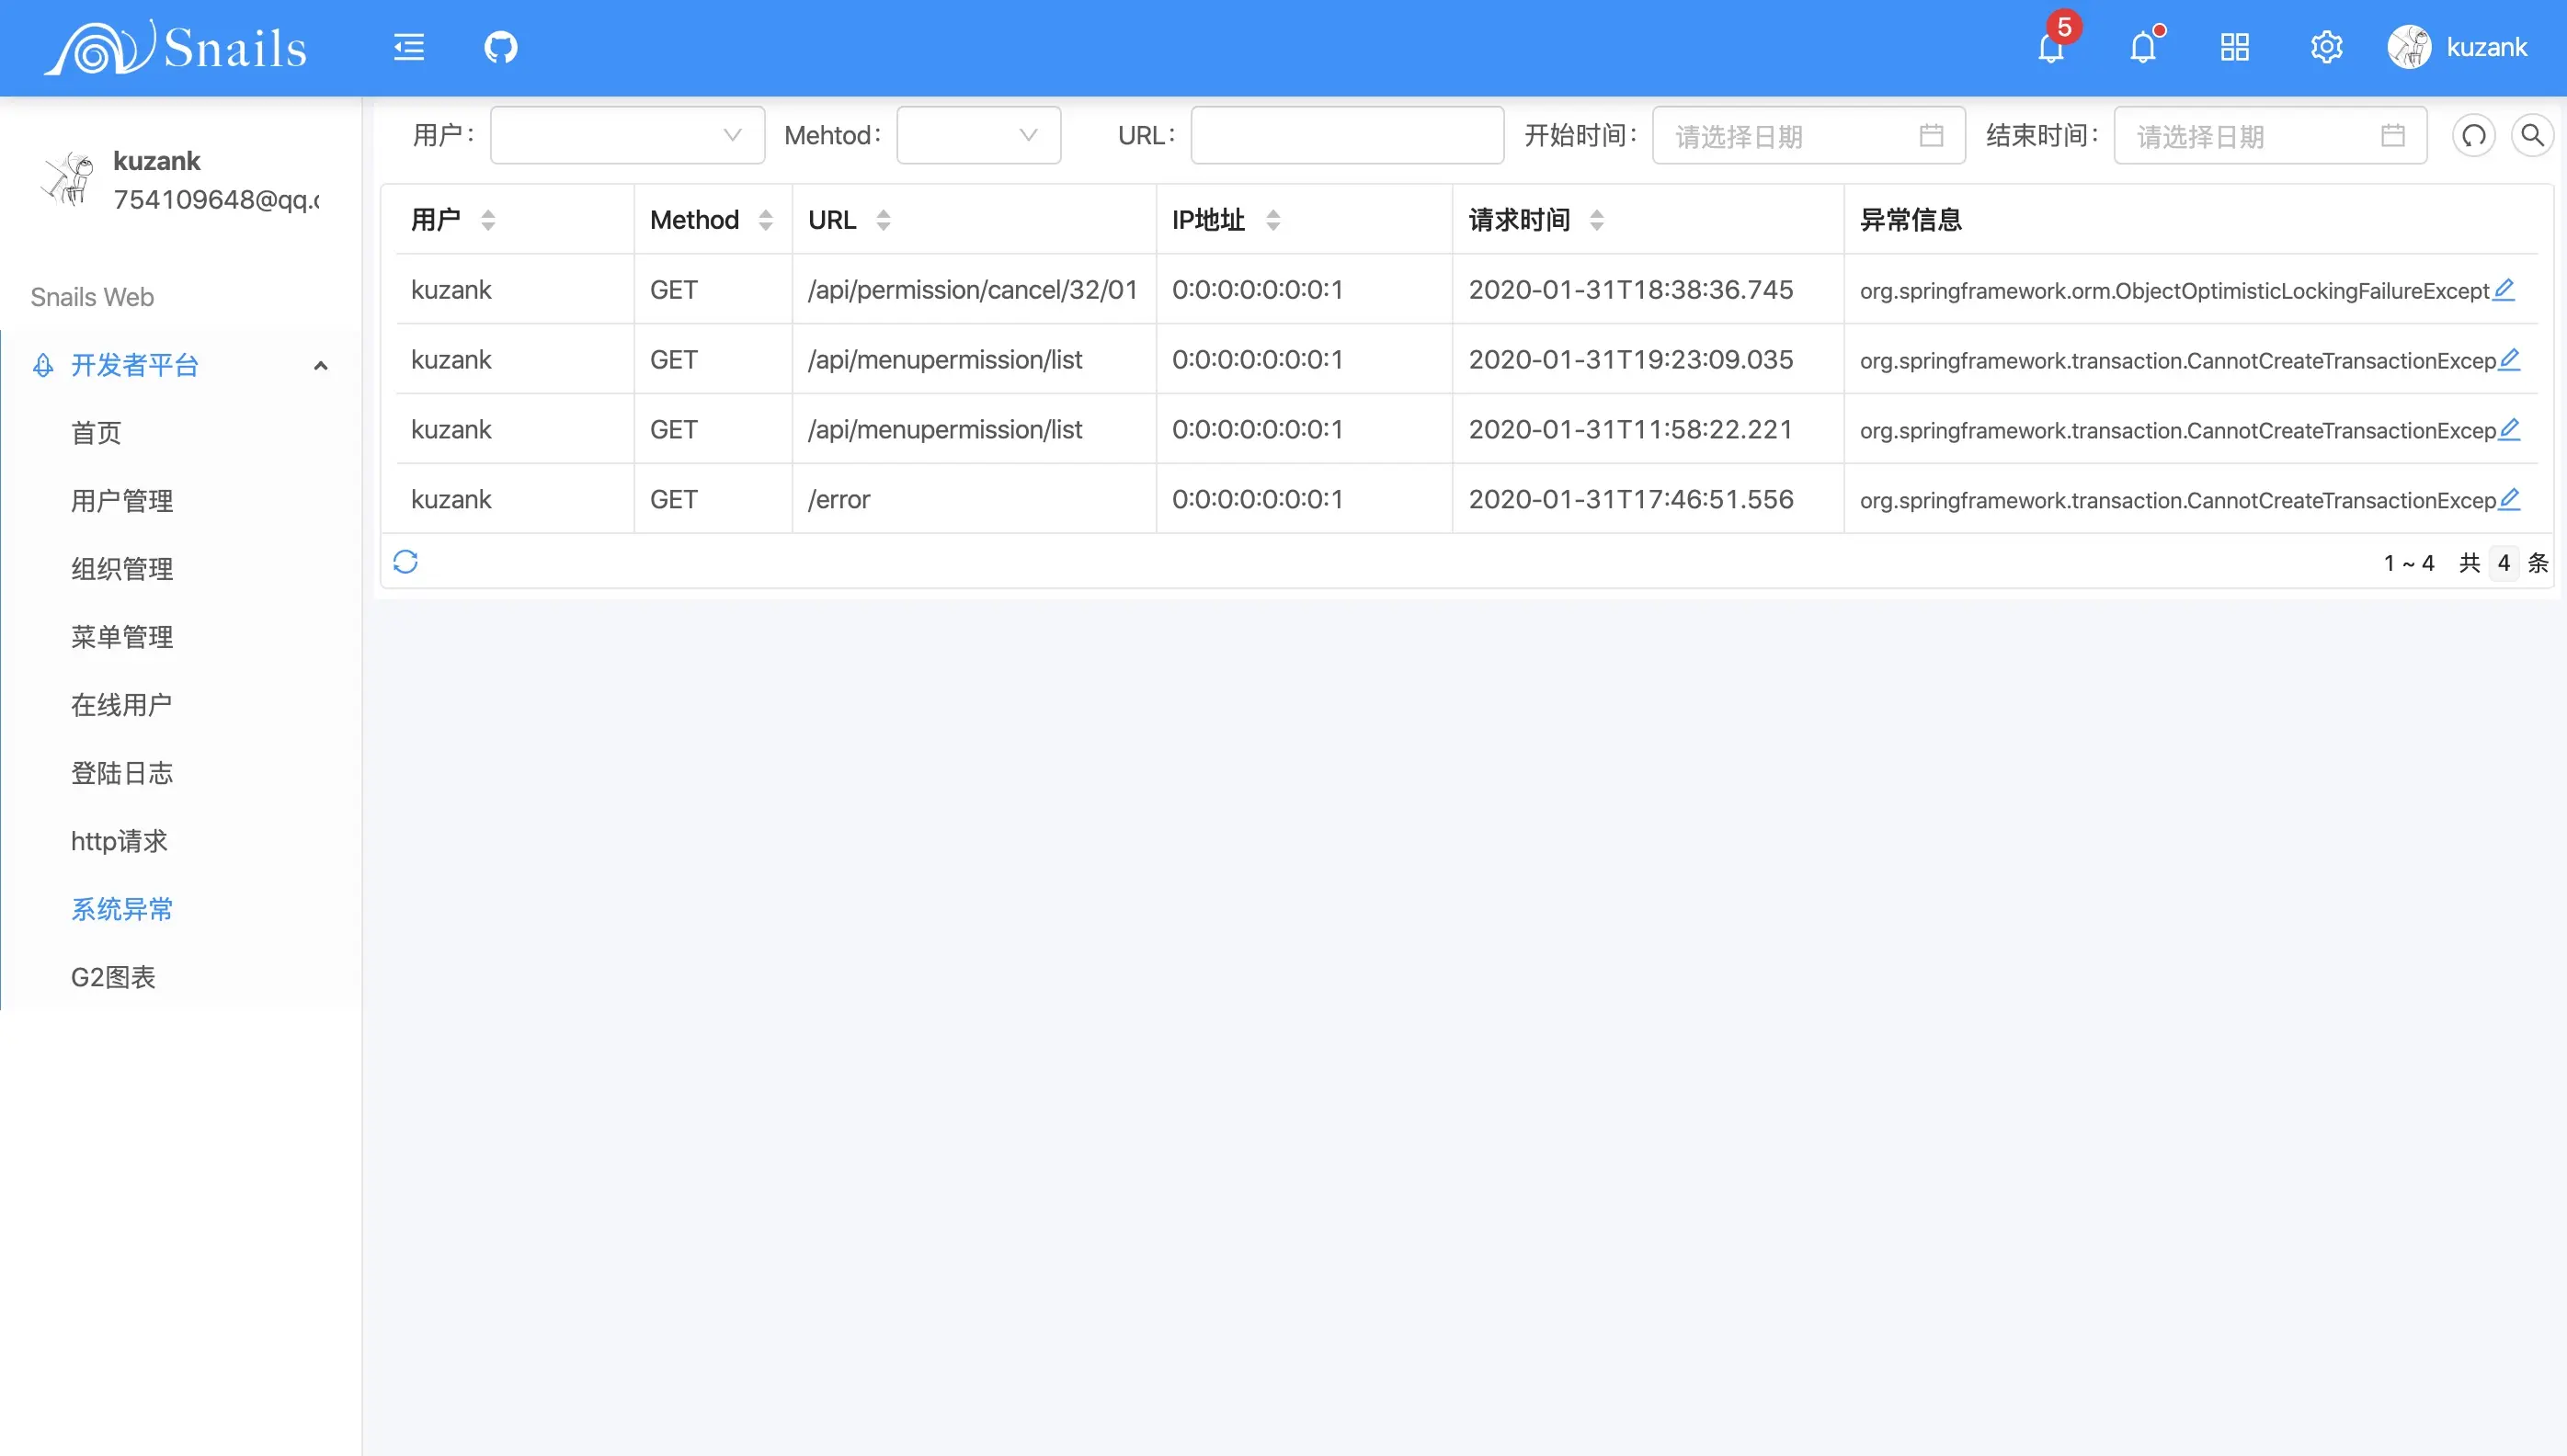Sort table by IP地址 column
2567x1456 pixels.
[1272, 219]
